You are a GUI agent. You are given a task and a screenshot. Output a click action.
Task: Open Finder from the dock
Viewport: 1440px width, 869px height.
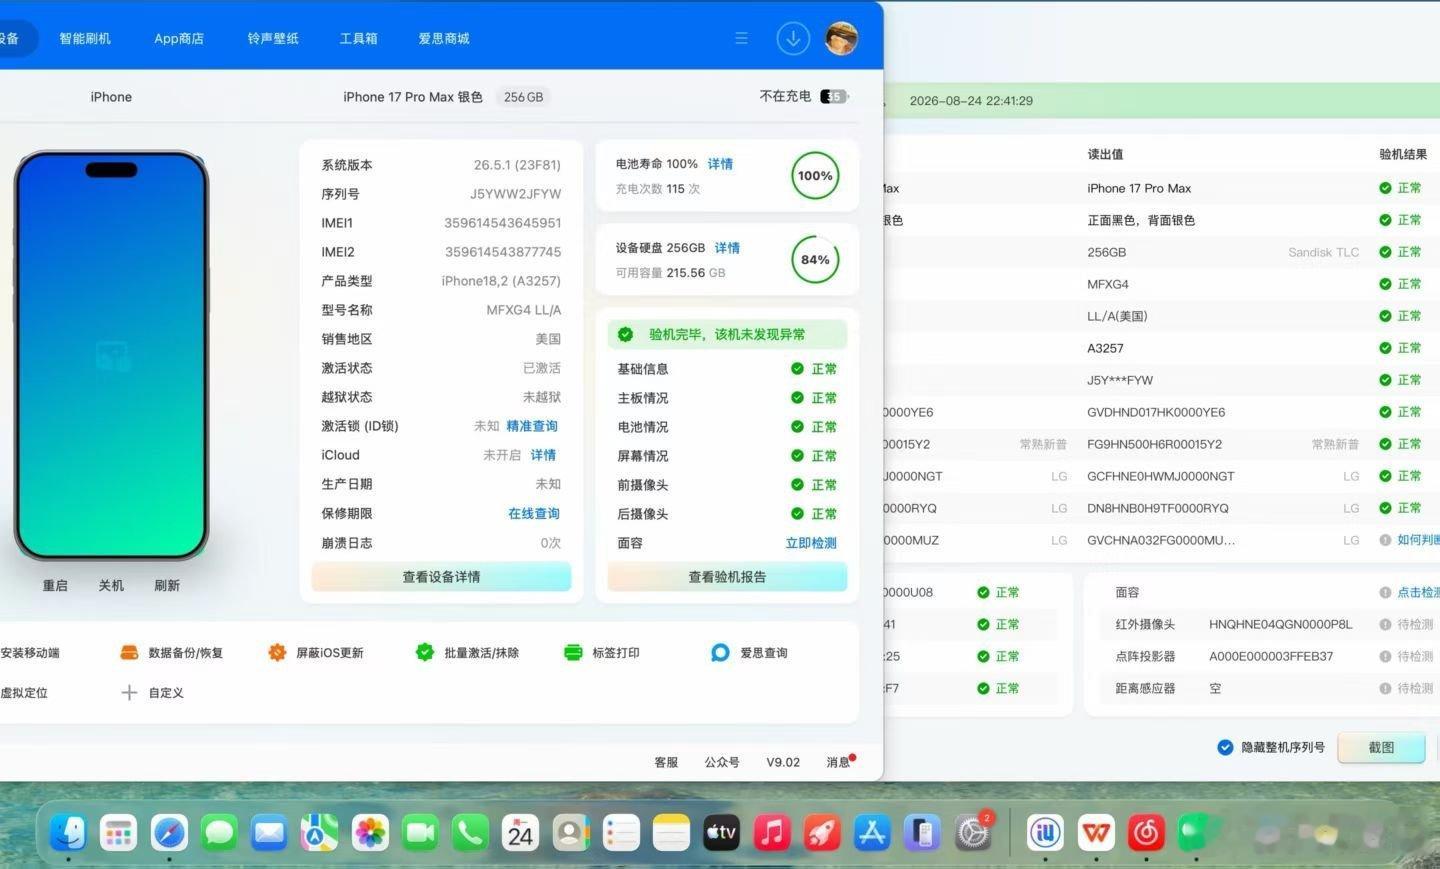tap(68, 832)
